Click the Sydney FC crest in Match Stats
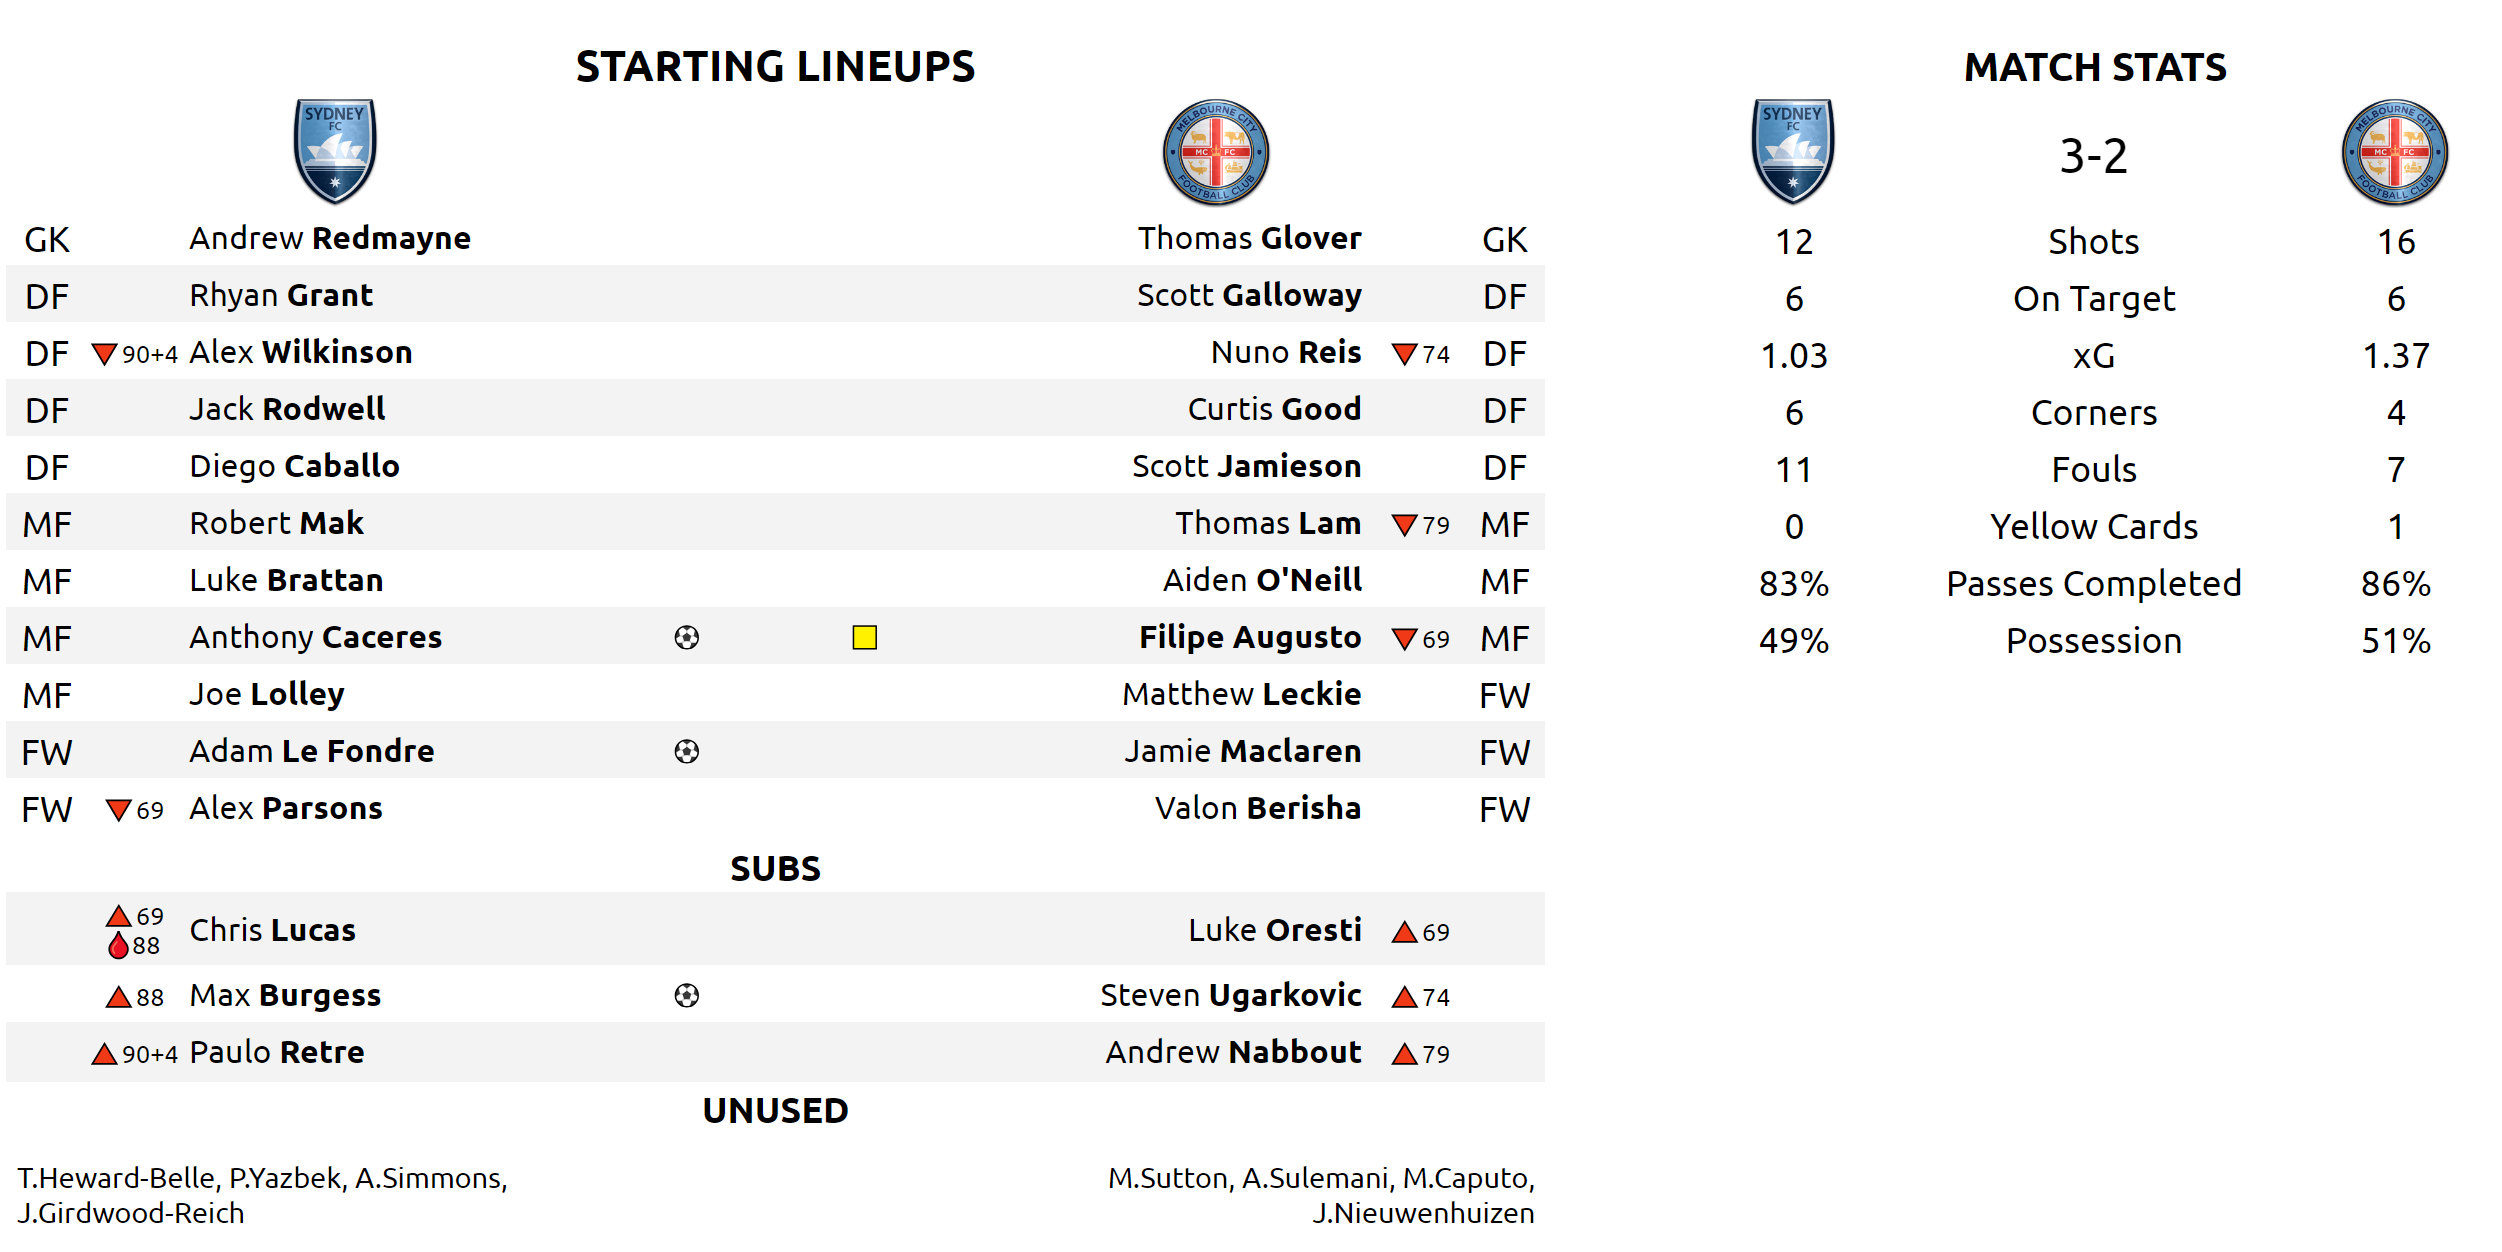This screenshot has height=1252, width=2502. click(1793, 152)
